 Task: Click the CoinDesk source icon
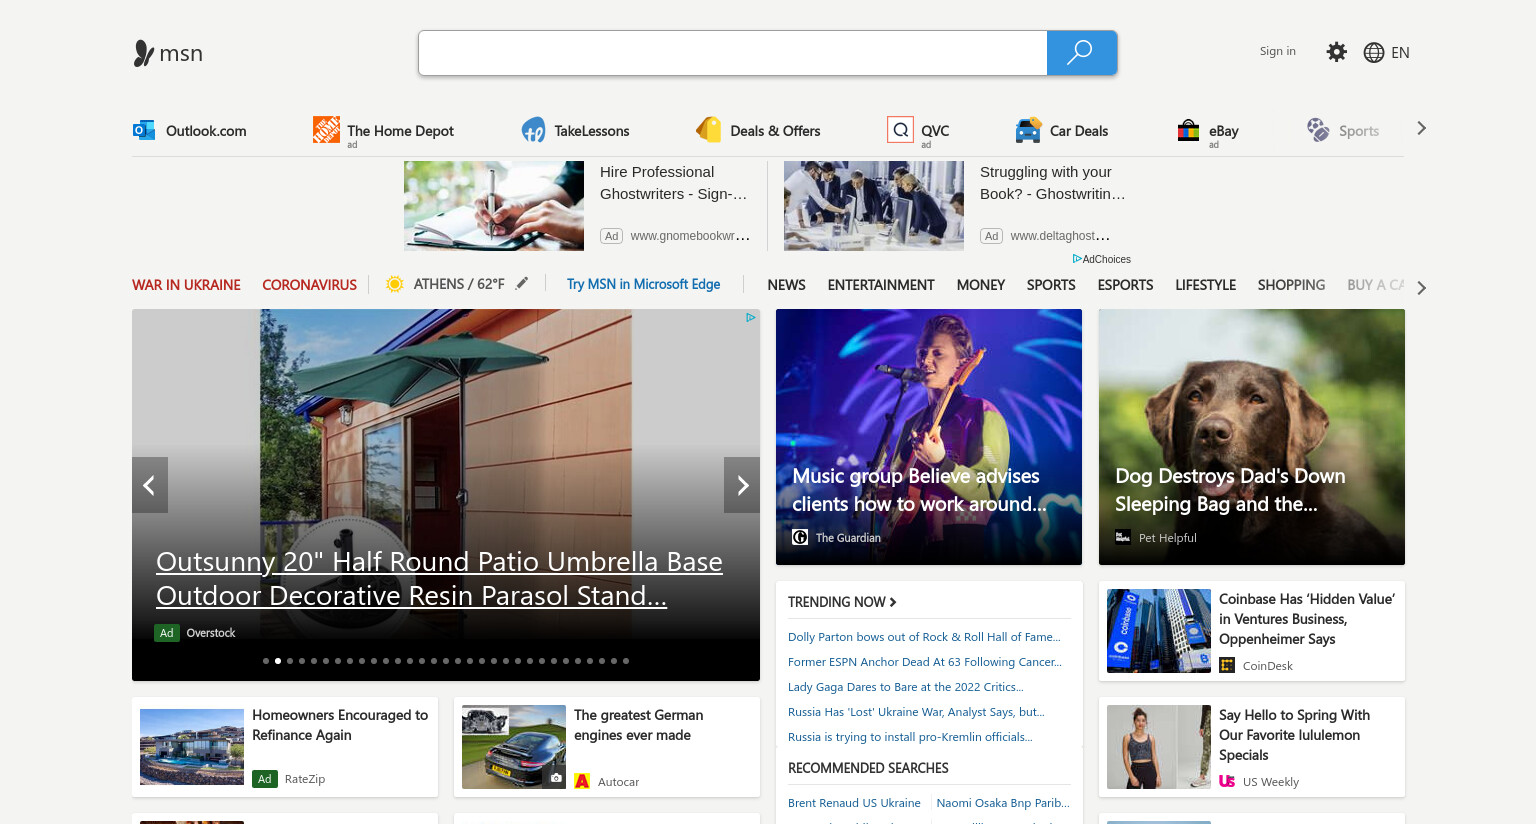pyautogui.click(x=1227, y=665)
